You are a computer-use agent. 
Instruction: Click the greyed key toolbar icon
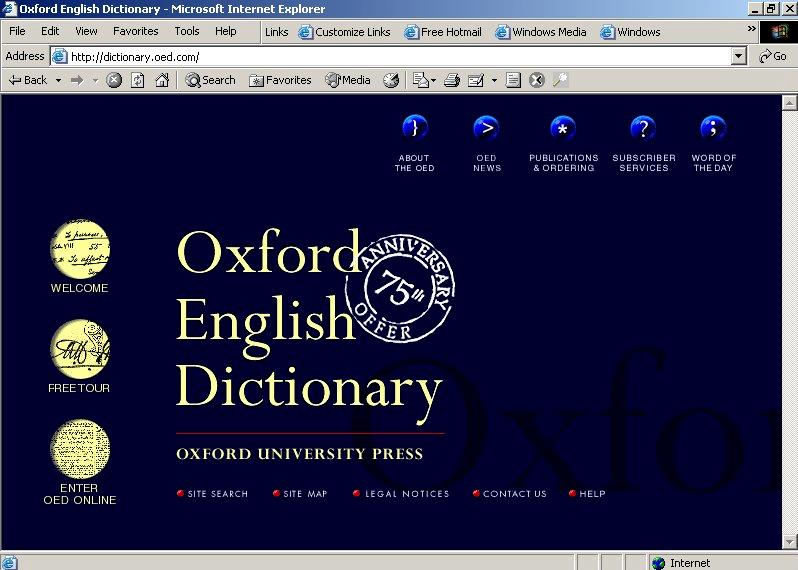pos(560,80)
